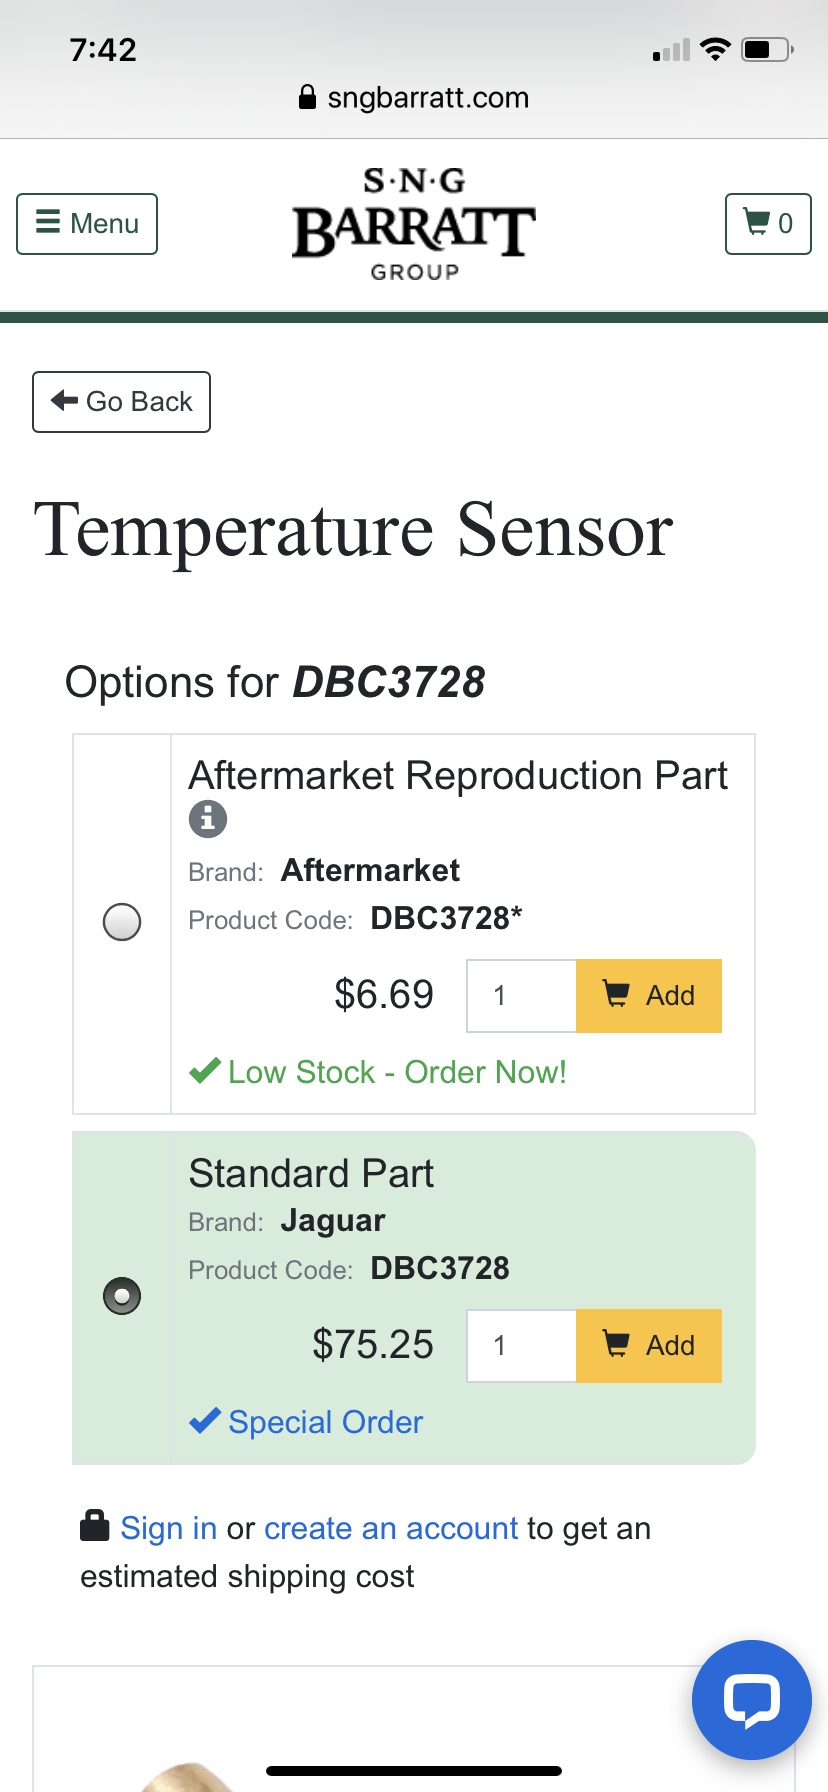The width and height of the screenshot is (828, 1792).
Task: Tap the sngbarratt.com address bar
Action: tap(428, 98)
